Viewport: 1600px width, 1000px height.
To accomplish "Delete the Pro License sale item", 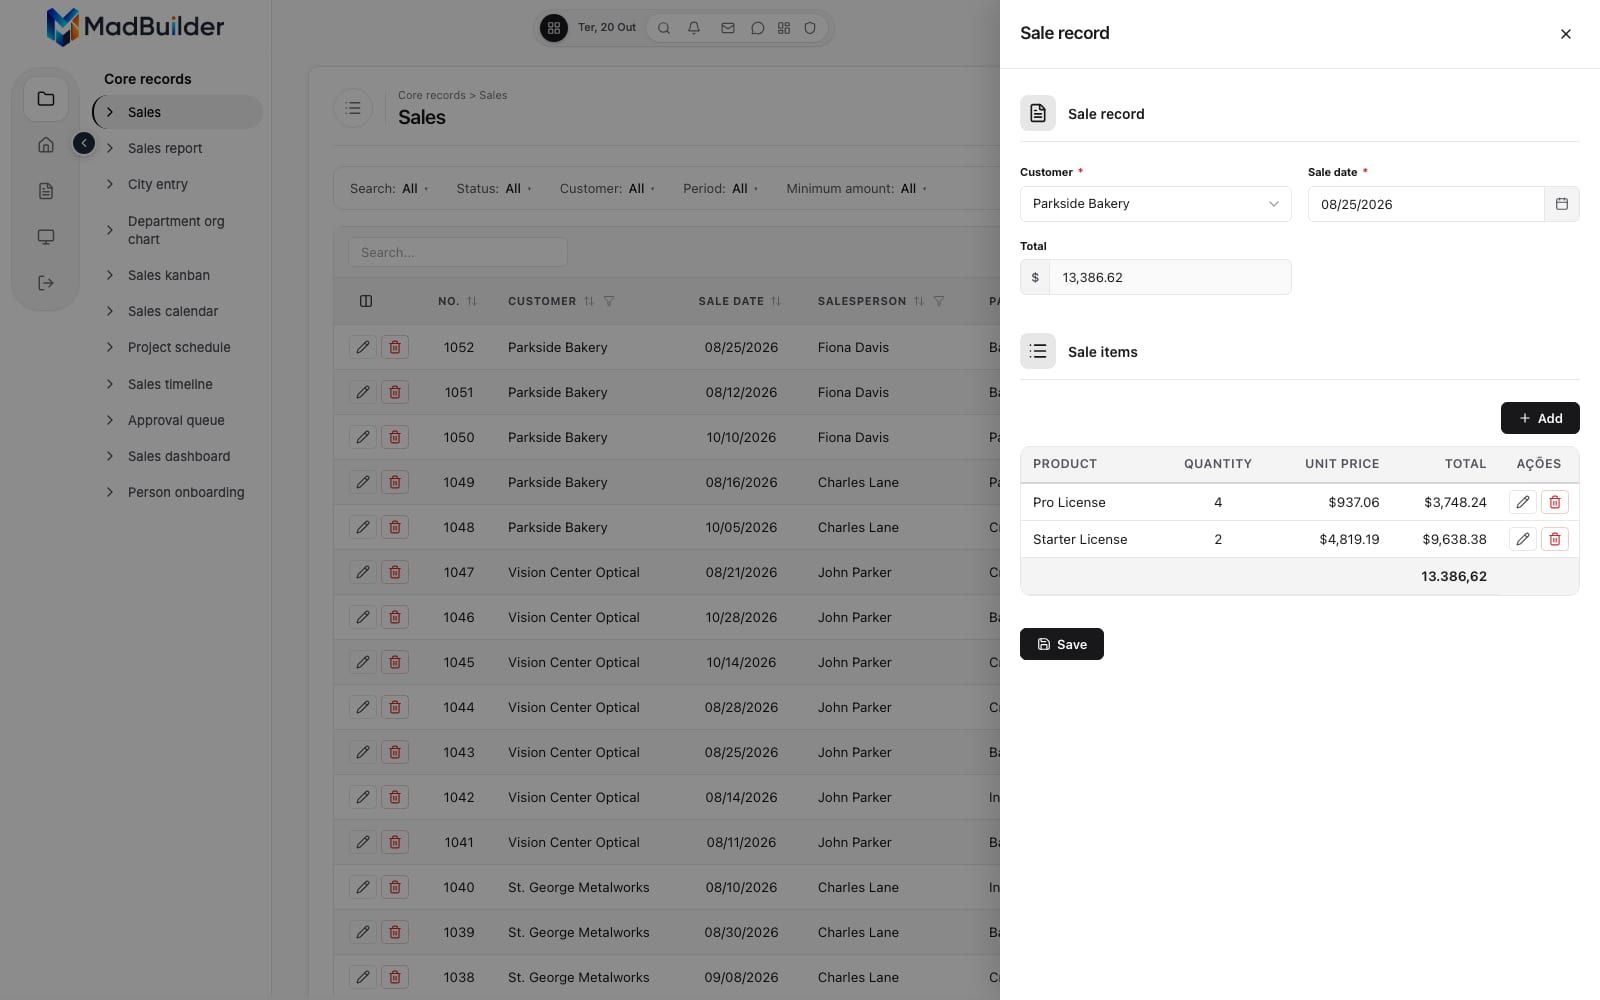I will (1554, 502).
